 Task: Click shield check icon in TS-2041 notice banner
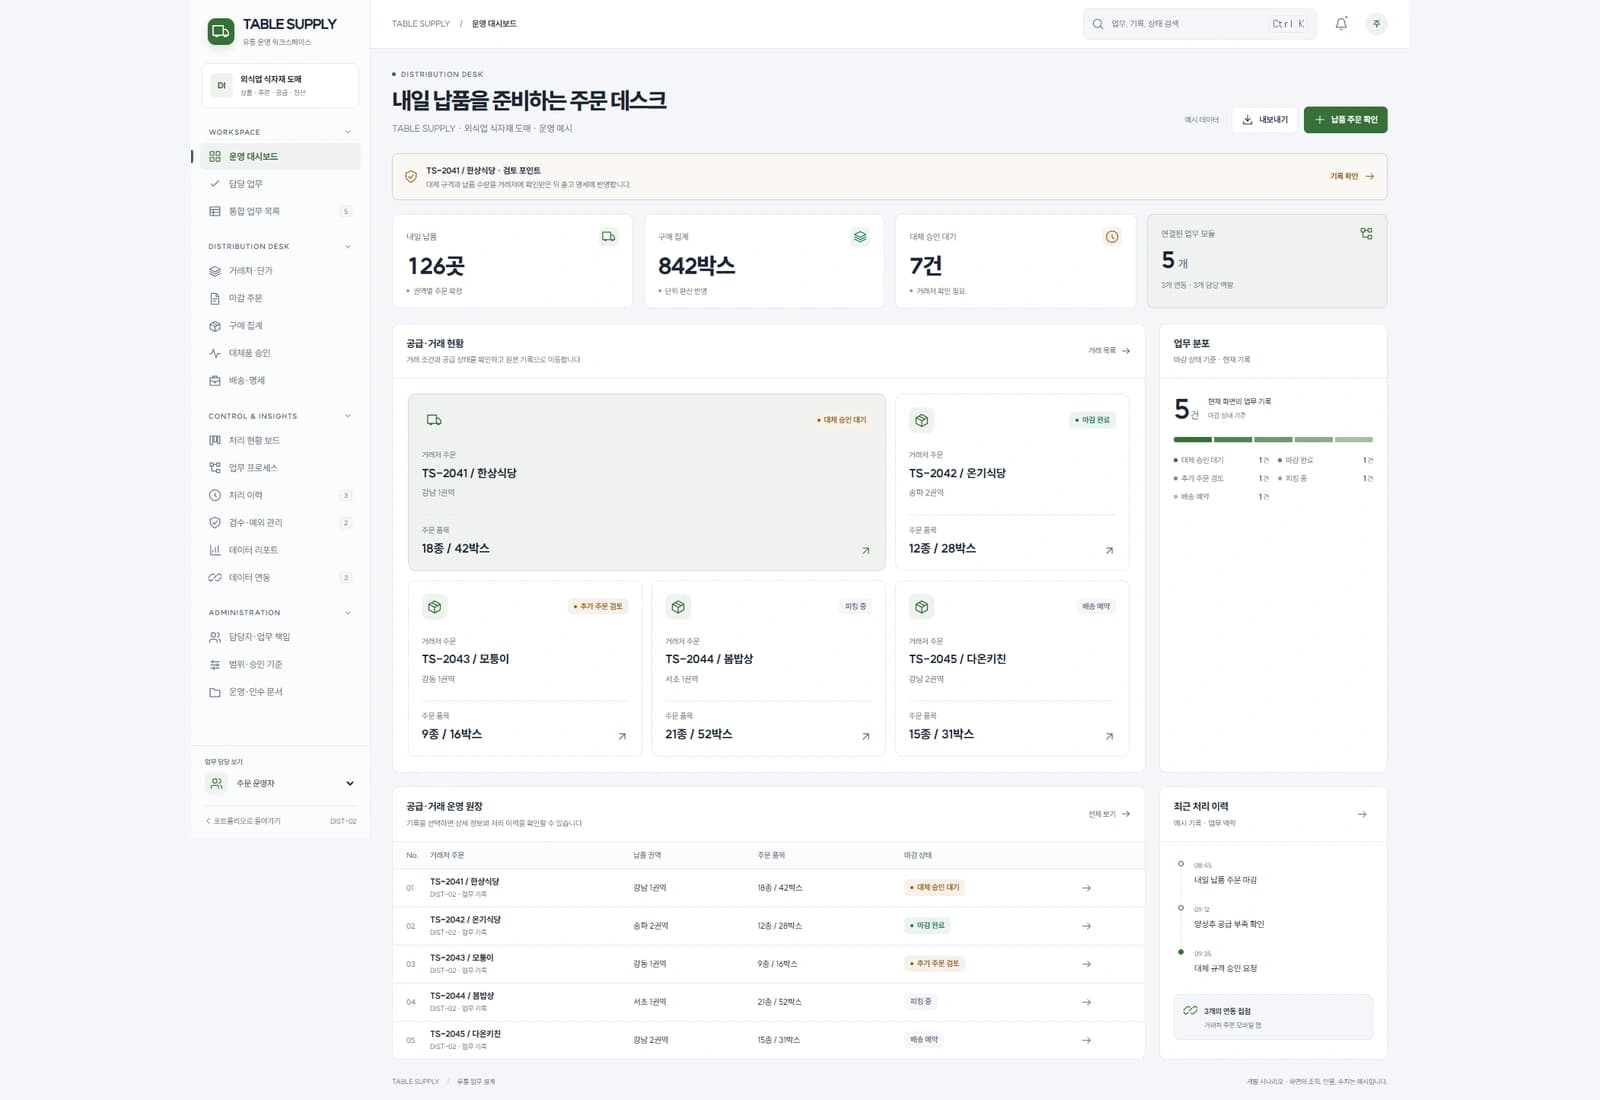pos(411,177)
